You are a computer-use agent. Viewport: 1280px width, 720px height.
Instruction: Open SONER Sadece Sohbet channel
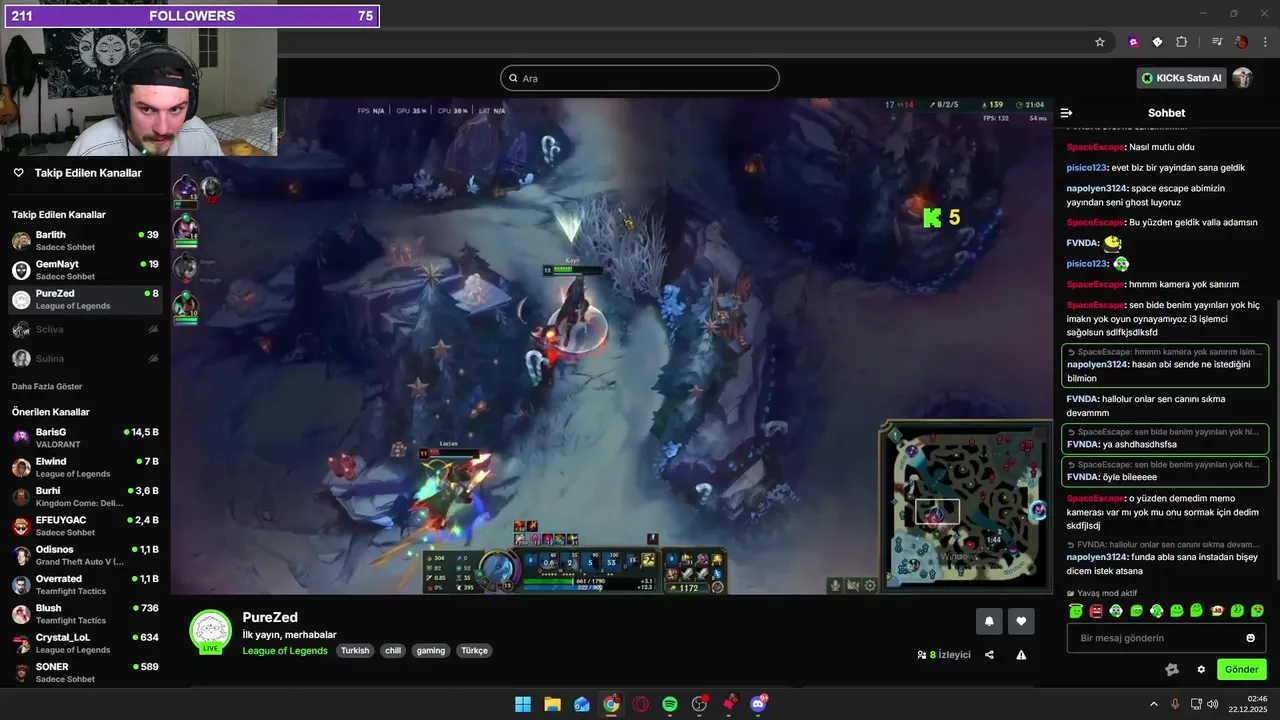85,673
